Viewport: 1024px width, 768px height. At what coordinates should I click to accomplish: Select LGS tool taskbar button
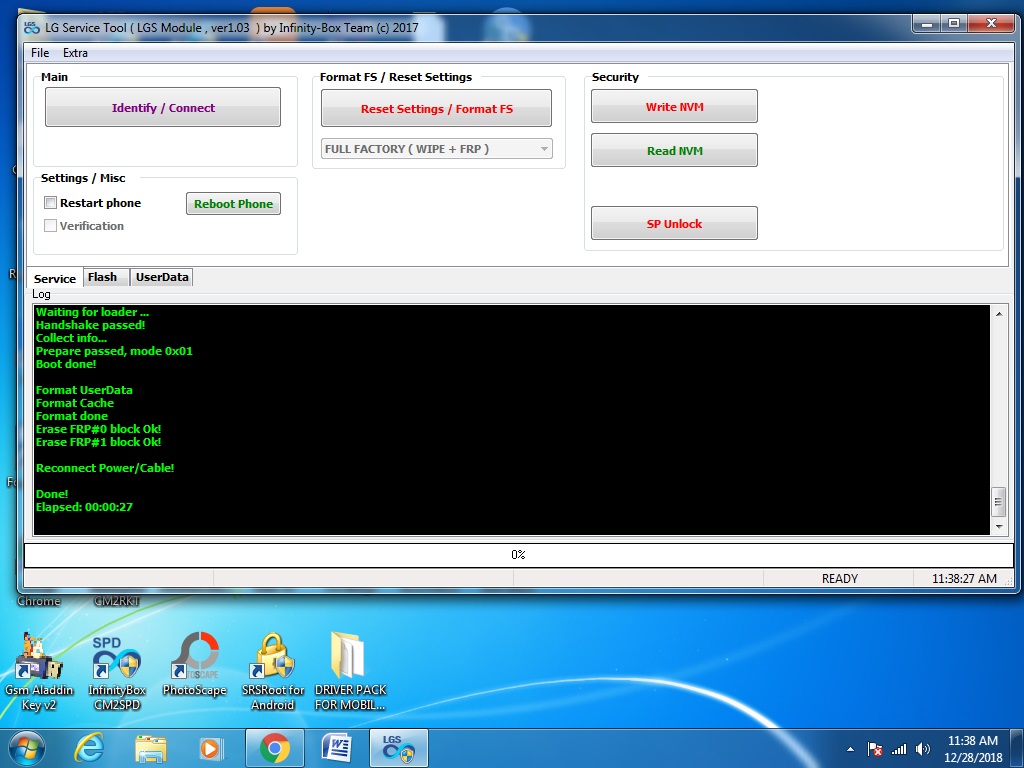[x=399, y=748]
